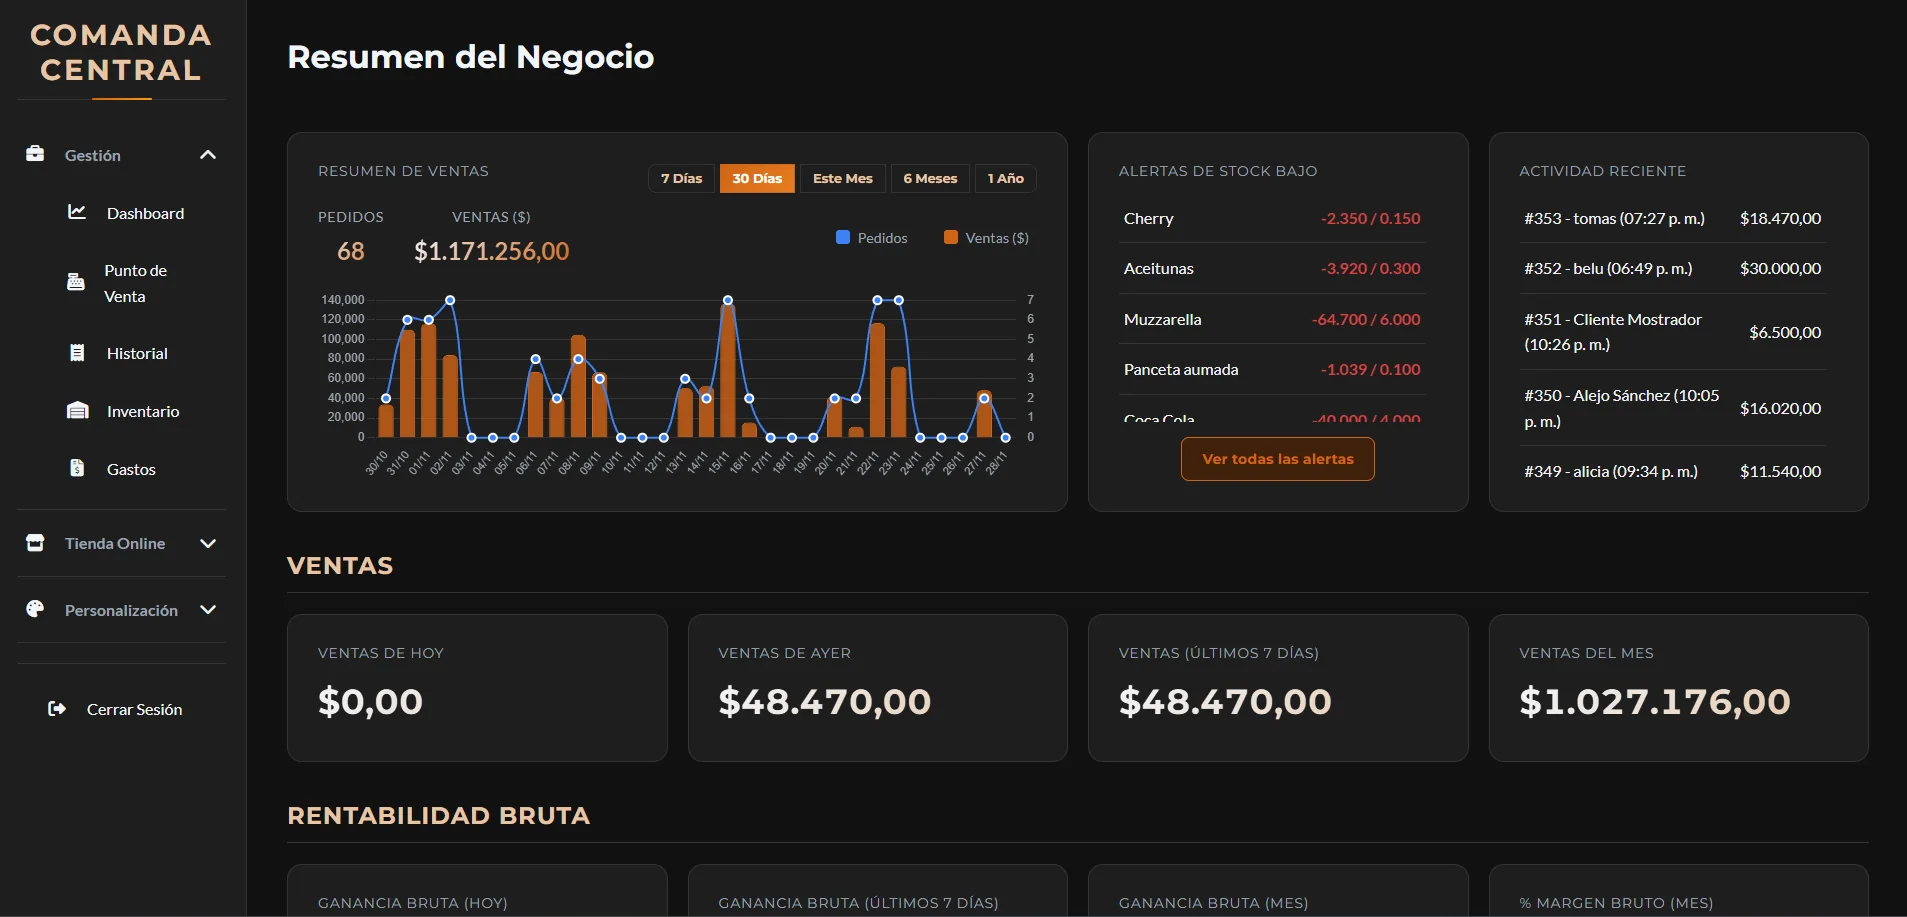Screen dimensions: 1907x917
Task: Select order #351 - Cliente Mostrador
Action: click(x=1673, y=332)
